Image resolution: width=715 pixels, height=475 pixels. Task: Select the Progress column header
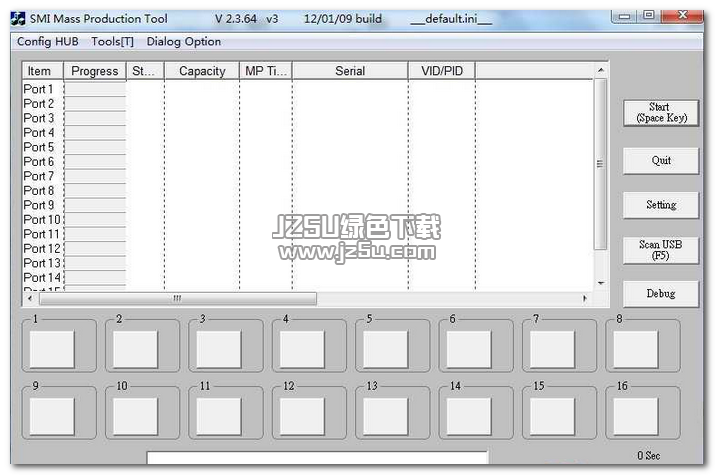94,71
